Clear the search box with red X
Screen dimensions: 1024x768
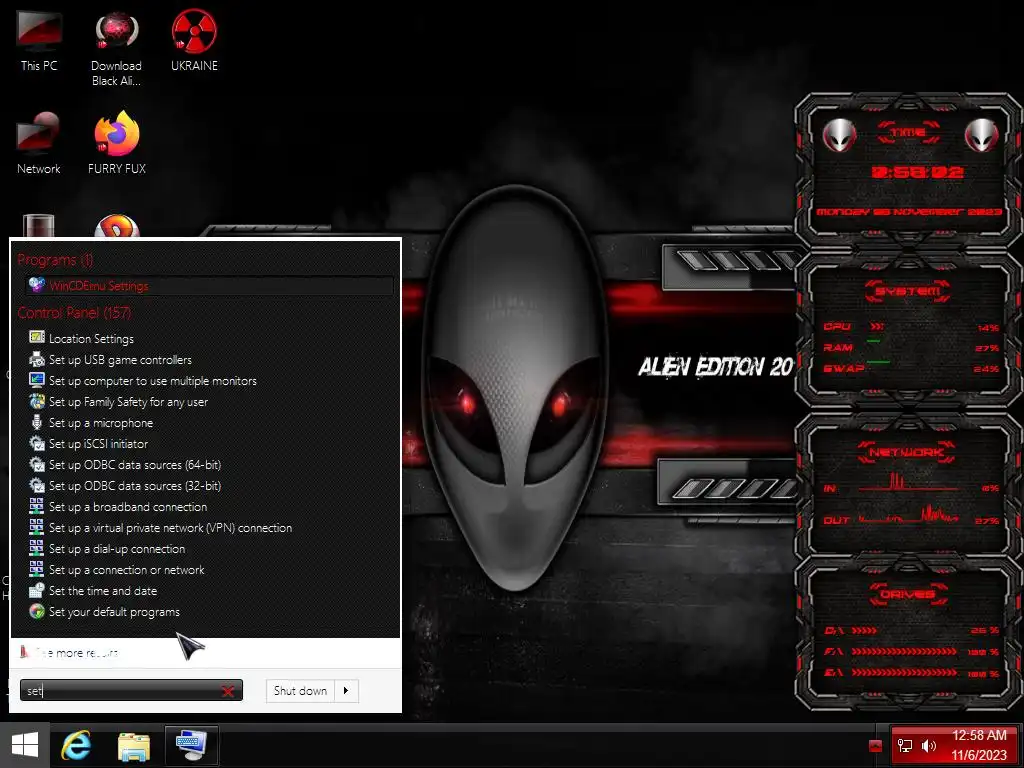pos(228,691)
